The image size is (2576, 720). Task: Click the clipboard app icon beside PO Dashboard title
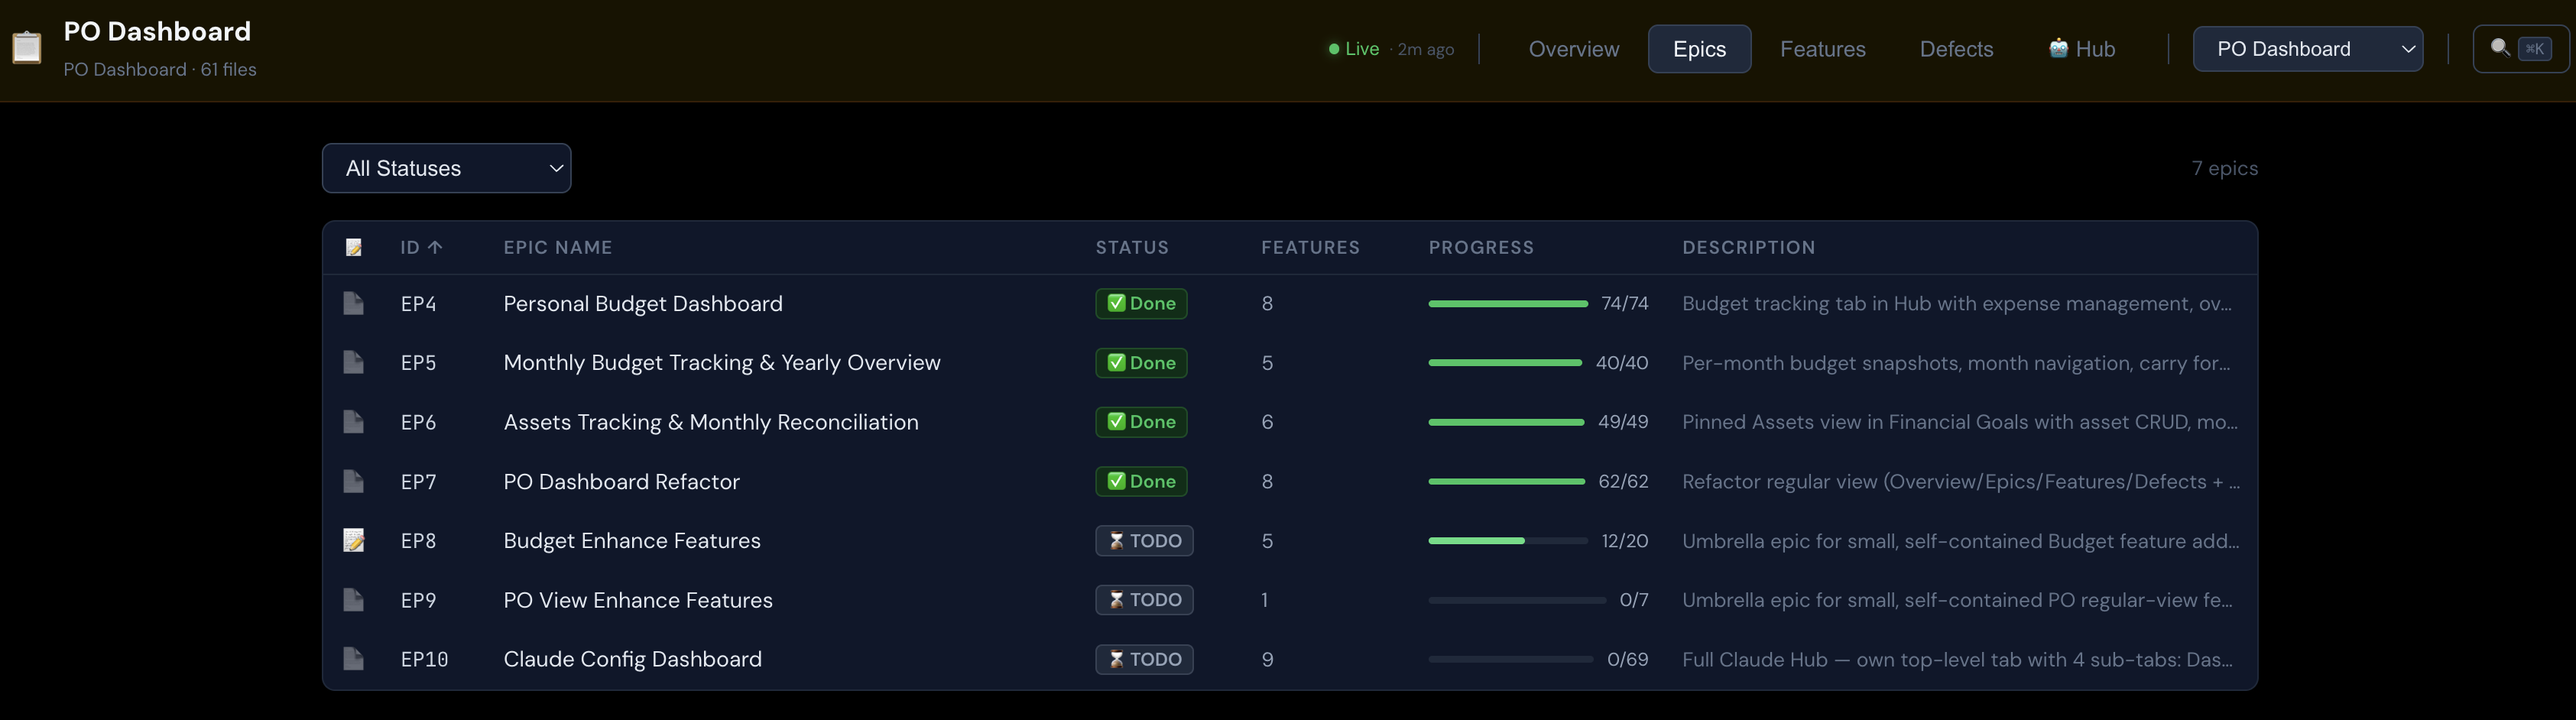pos(26,47)
